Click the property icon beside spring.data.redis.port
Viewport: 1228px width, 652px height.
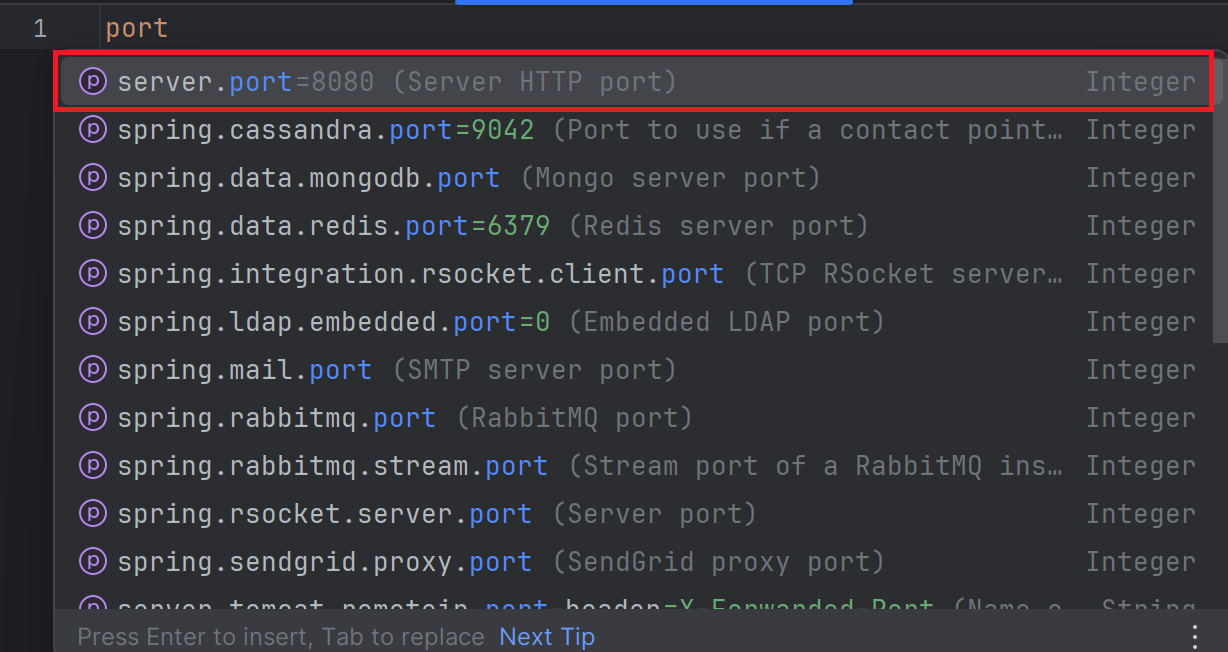click(x=92, y=226)
